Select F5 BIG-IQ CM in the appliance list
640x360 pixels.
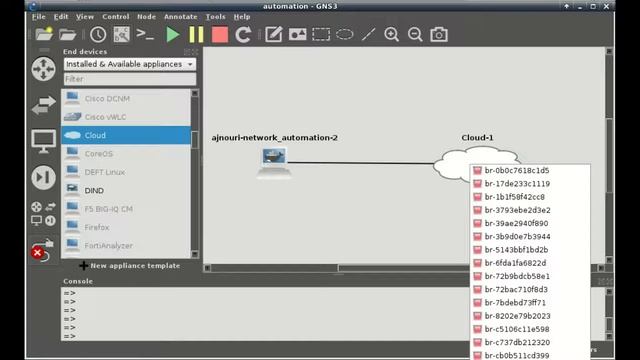click(x=126, y=209)
